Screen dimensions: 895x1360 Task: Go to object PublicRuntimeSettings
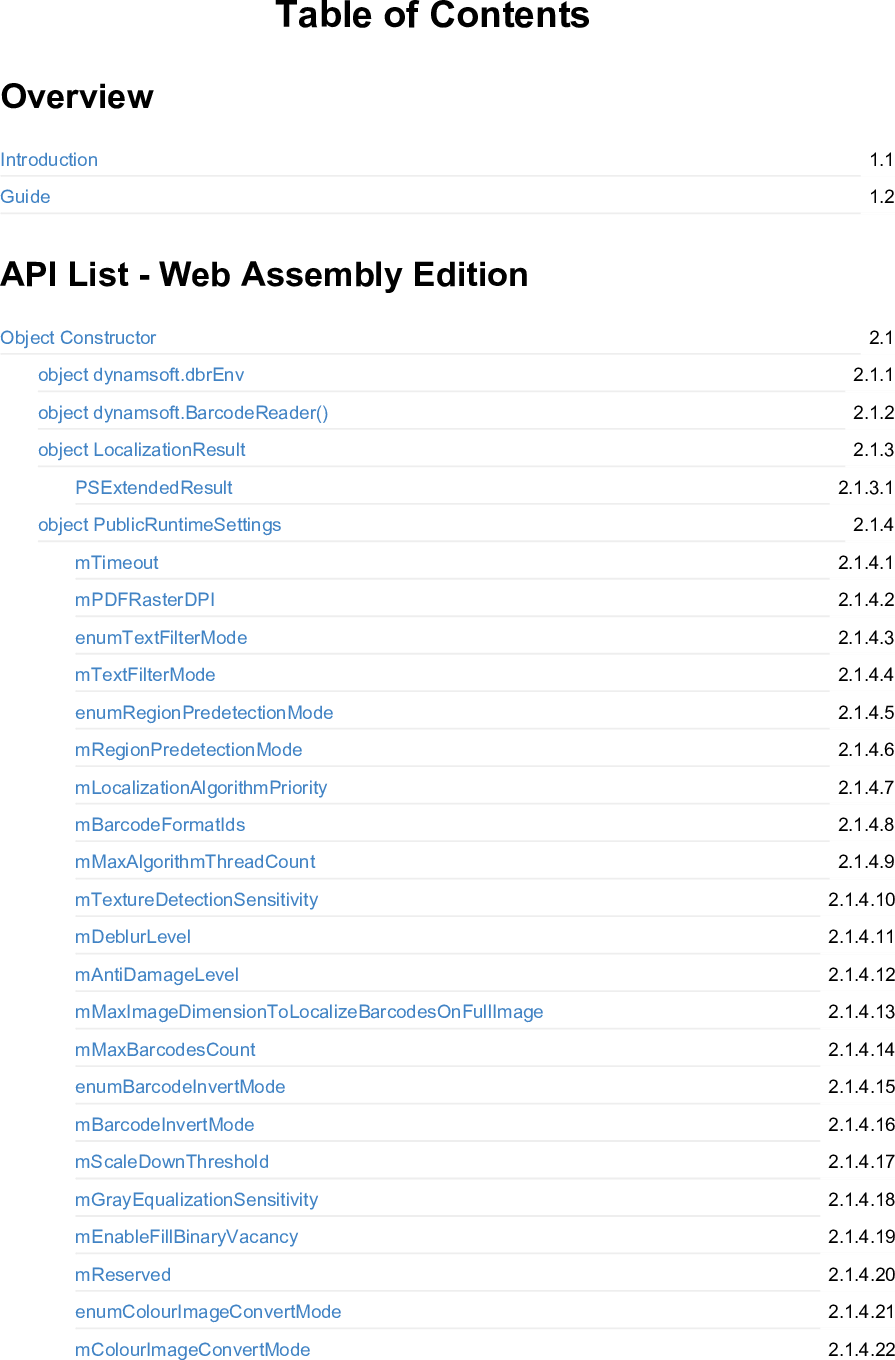point(160,525)
